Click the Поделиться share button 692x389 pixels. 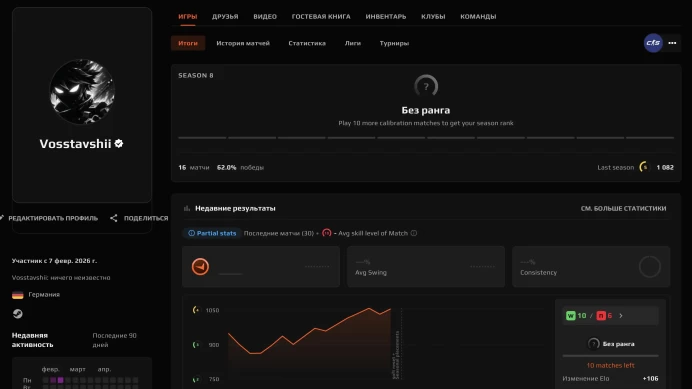click(x=139, y=218)
